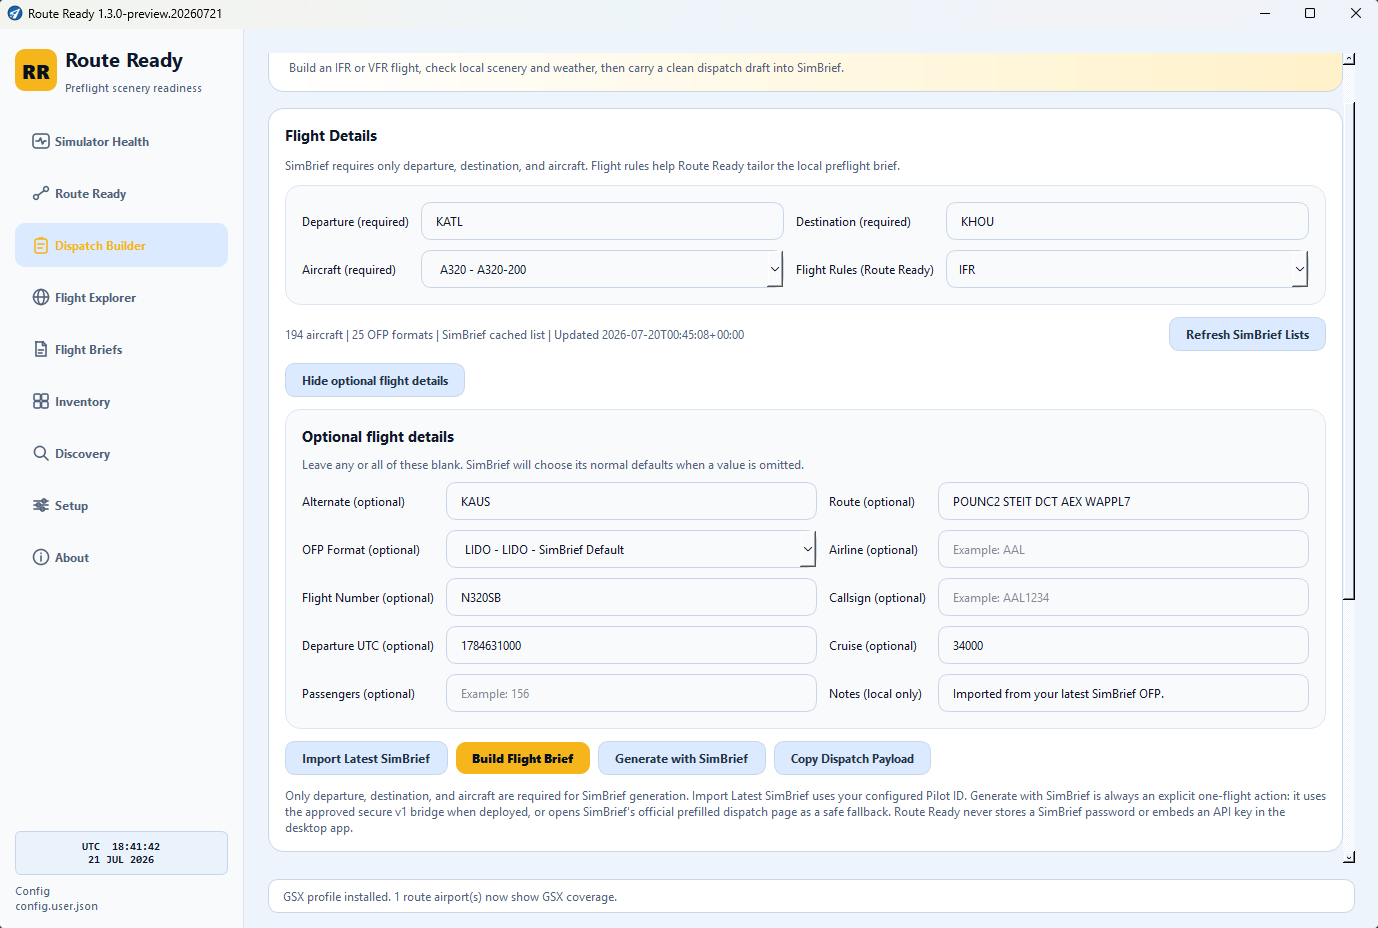
Task: Click the Cruise field showing 34000
Action: click(1123, 645)
